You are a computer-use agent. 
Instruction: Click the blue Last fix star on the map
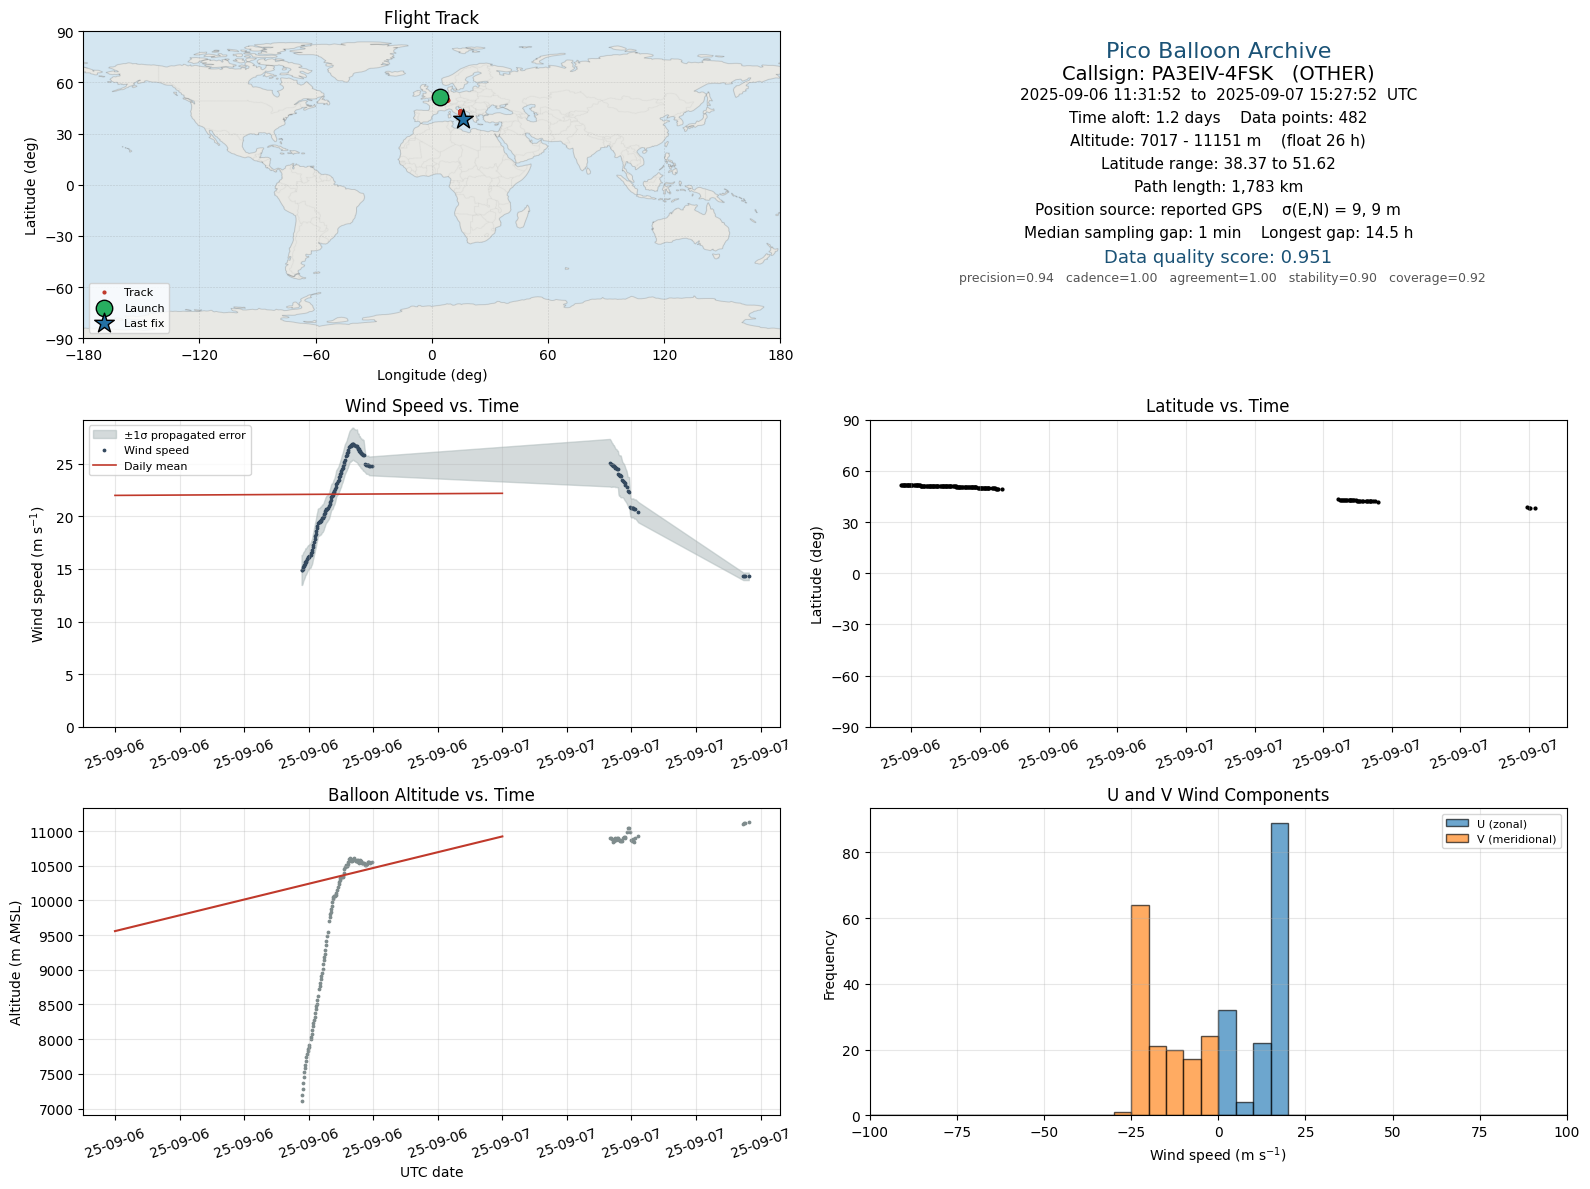[x=463, y=119]
